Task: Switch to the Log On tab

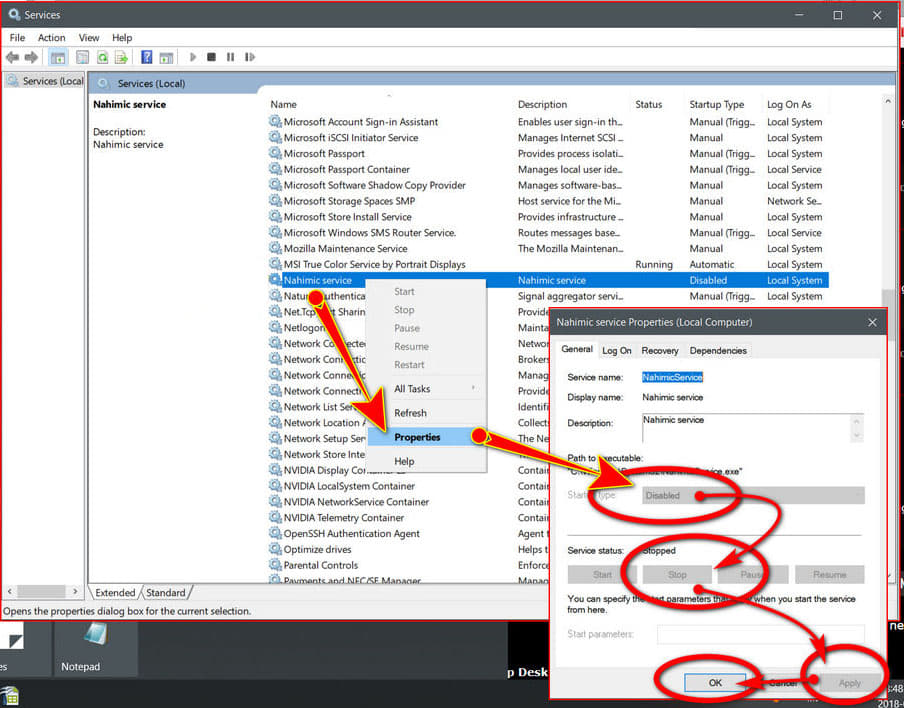Action: pyautogui.click(x=617, y=350)
